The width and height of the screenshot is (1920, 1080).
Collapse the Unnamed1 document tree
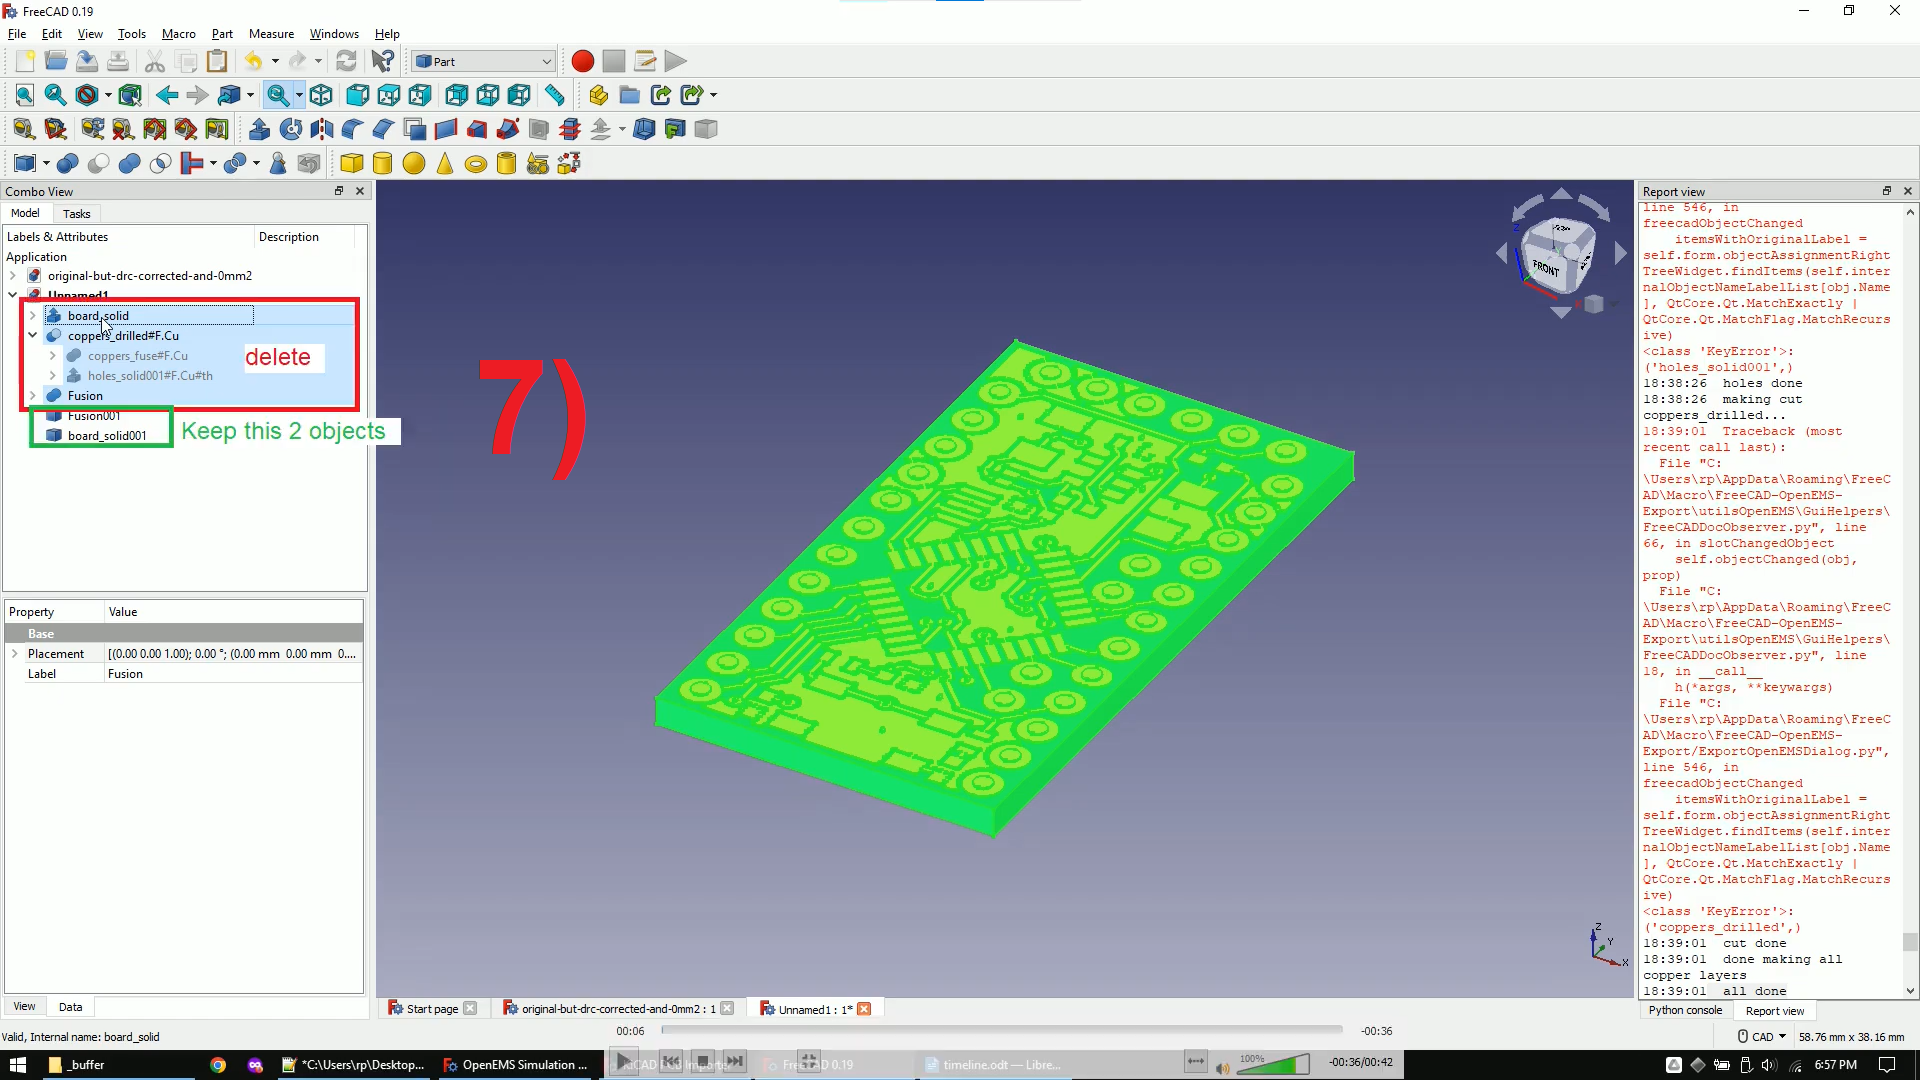tap(12, 295)
